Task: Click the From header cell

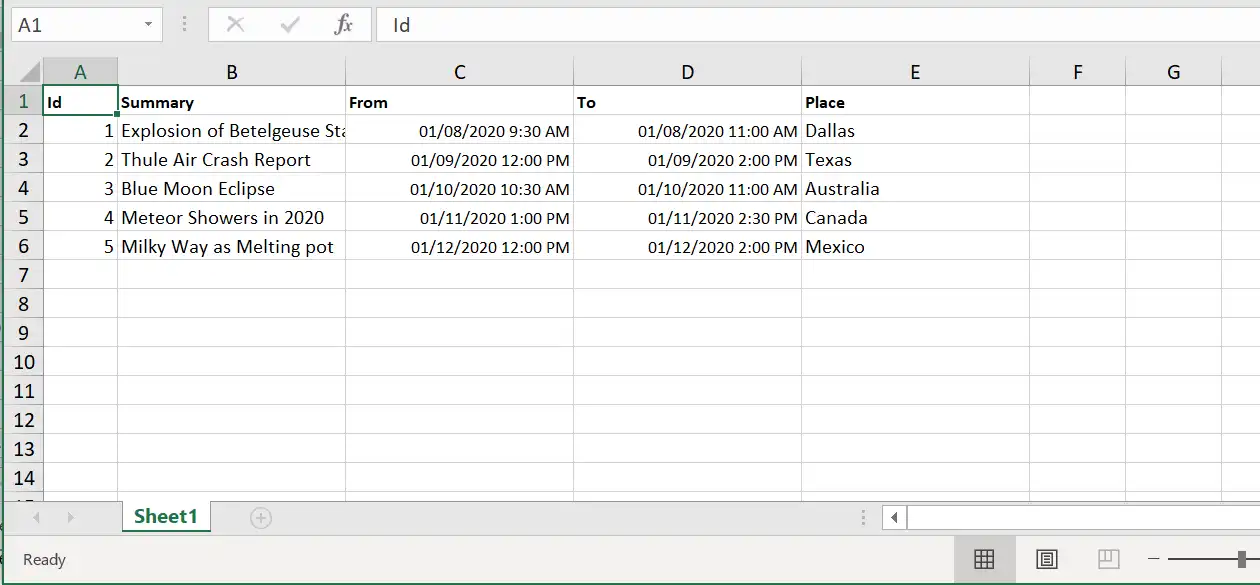Action: (x=460, y=101)
